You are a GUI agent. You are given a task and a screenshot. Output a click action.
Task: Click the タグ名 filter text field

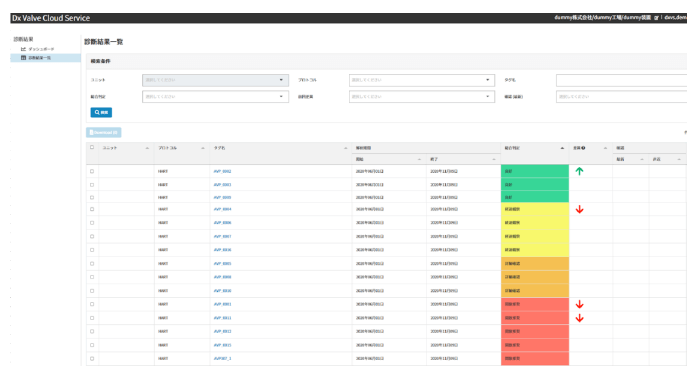pos(621,80)
